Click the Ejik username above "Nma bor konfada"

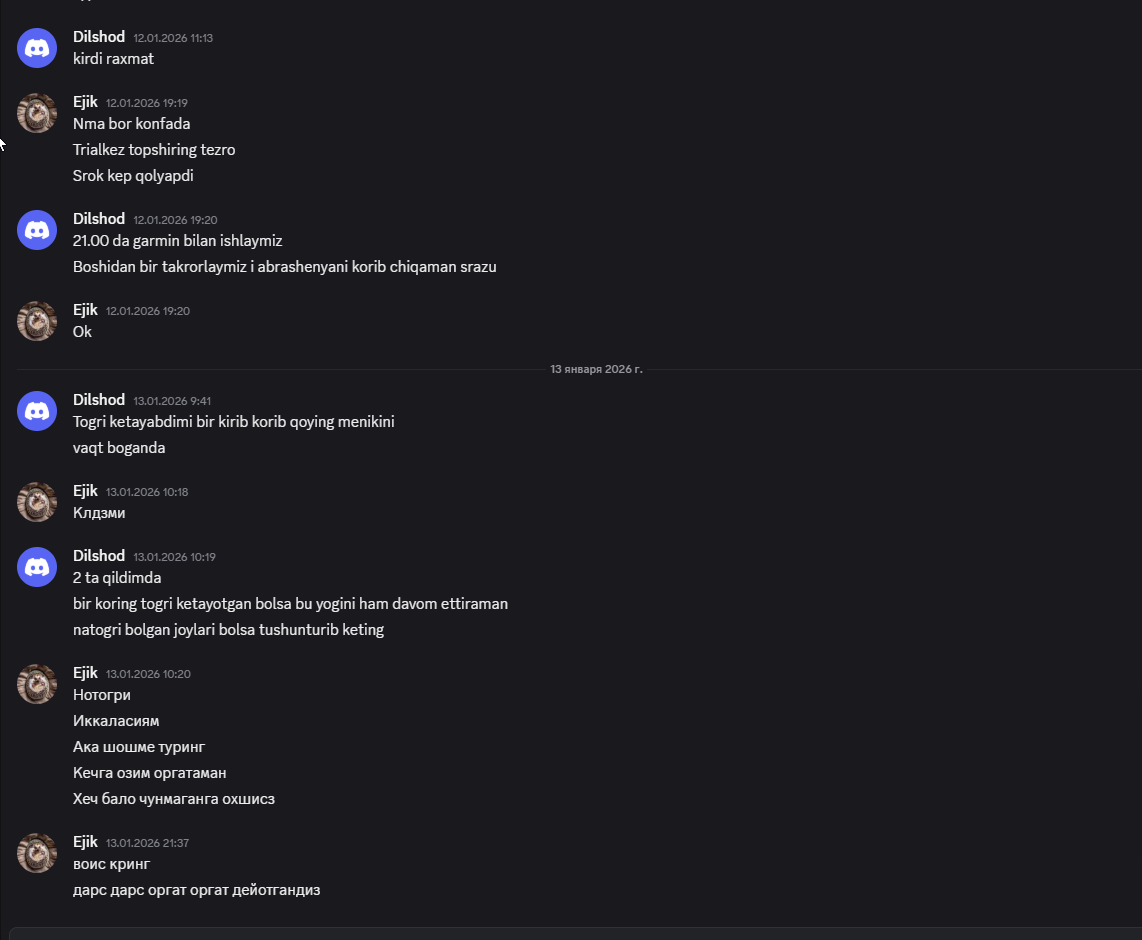click(85, 102)
